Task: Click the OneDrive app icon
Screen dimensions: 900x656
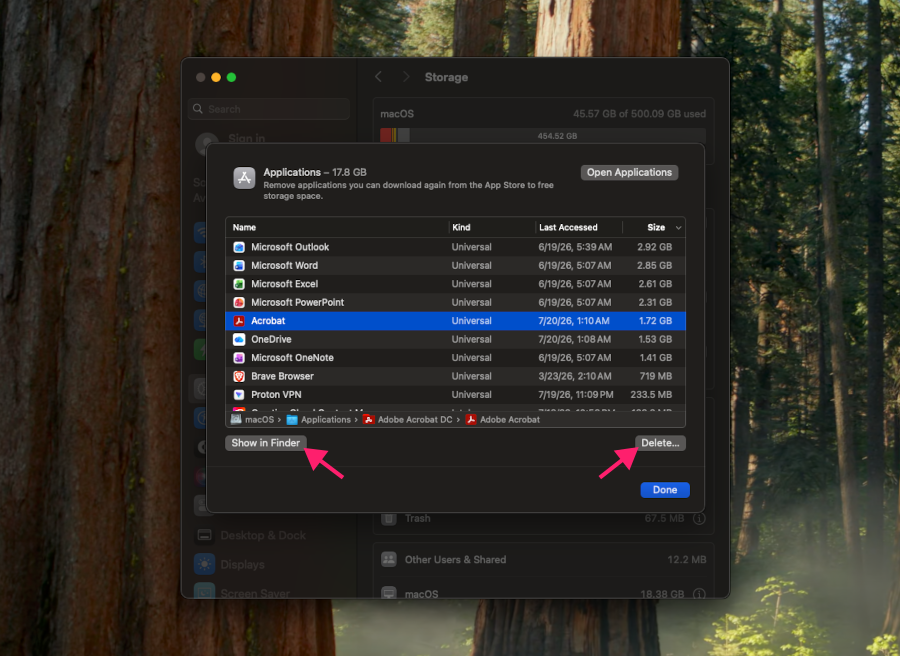Action: point(239,339)
